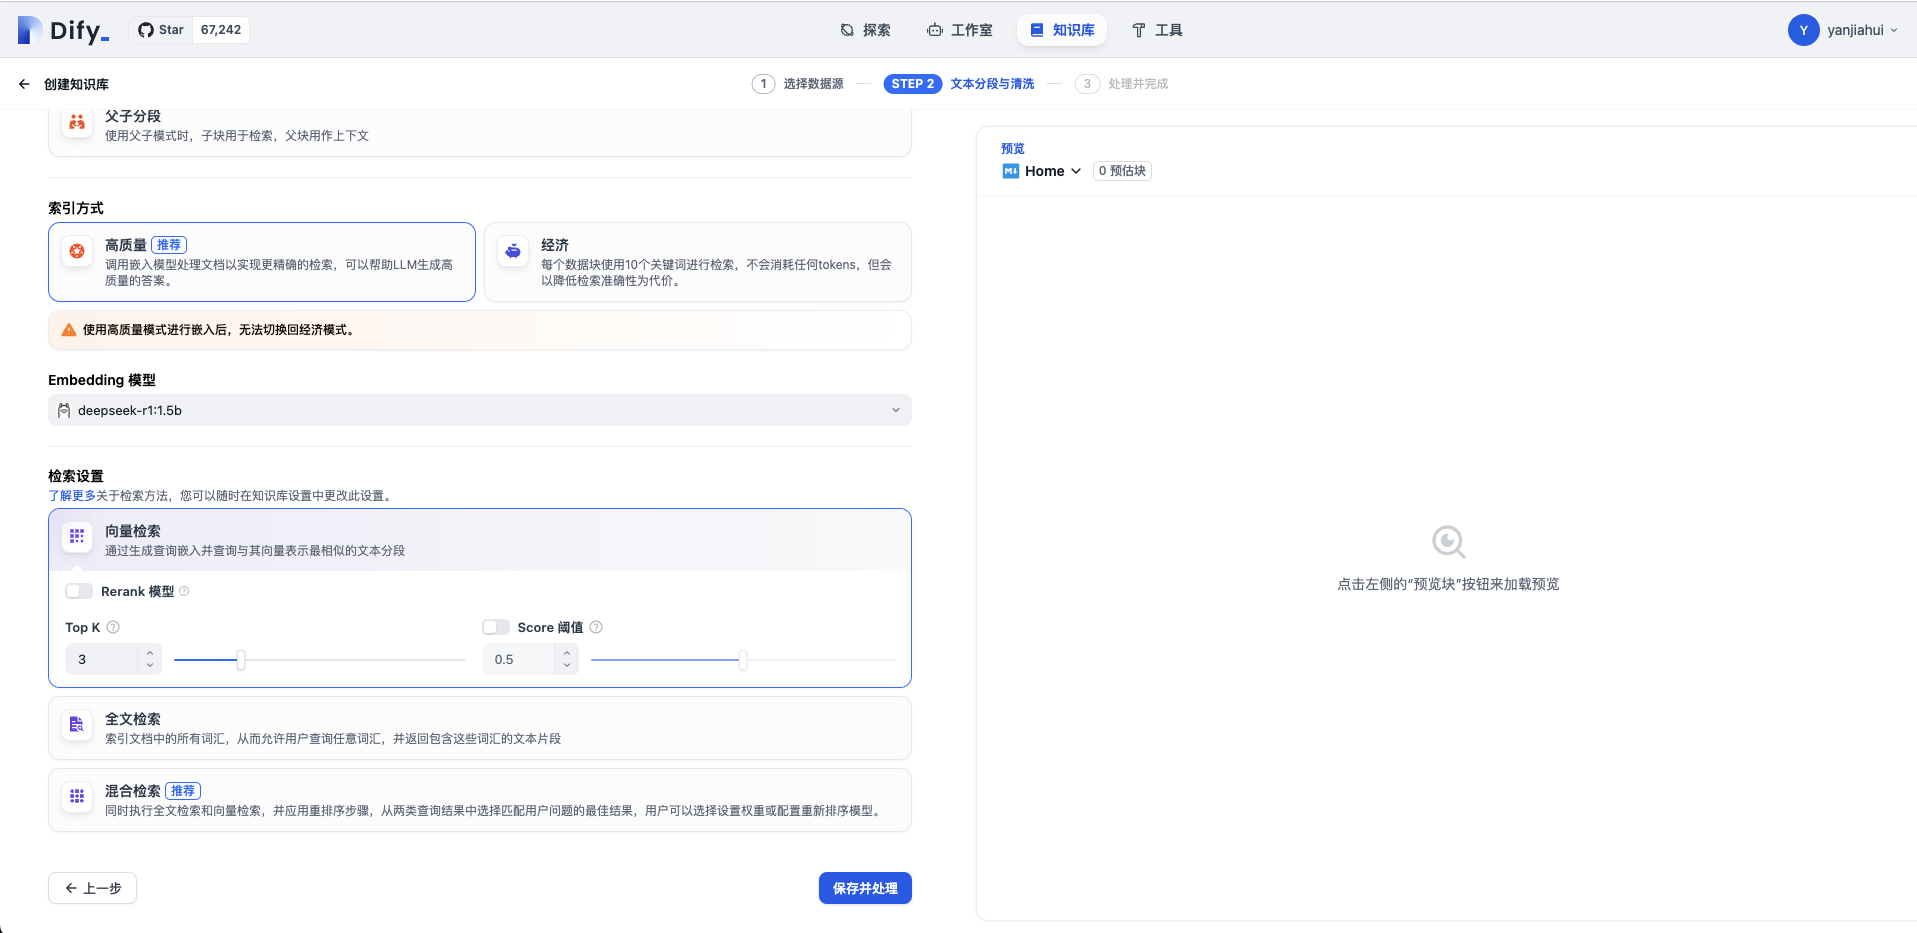
Task: Go to the 探索 tab
Action: (865, 30)
